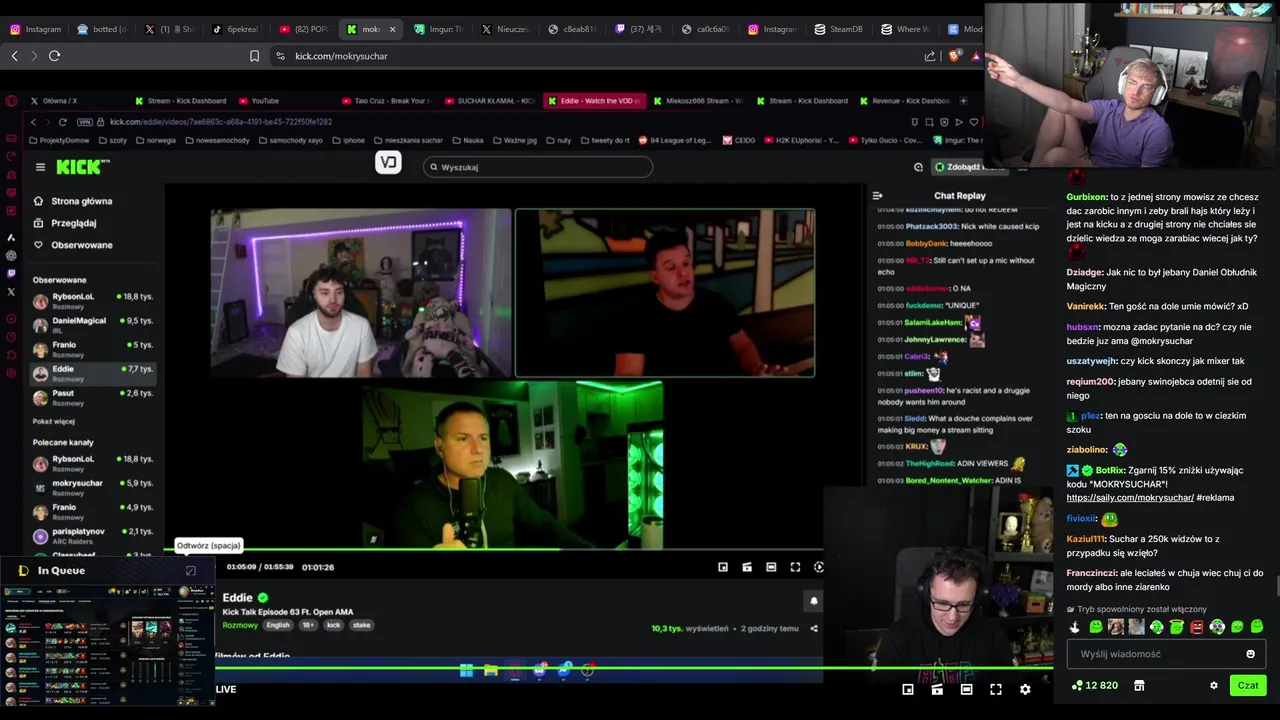
Task: Open parisplatynov recommended channel
Action: click(x=93, y=535)
